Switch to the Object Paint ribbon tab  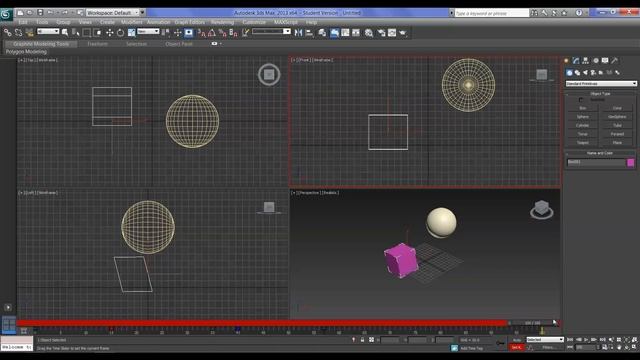point(179,44)
